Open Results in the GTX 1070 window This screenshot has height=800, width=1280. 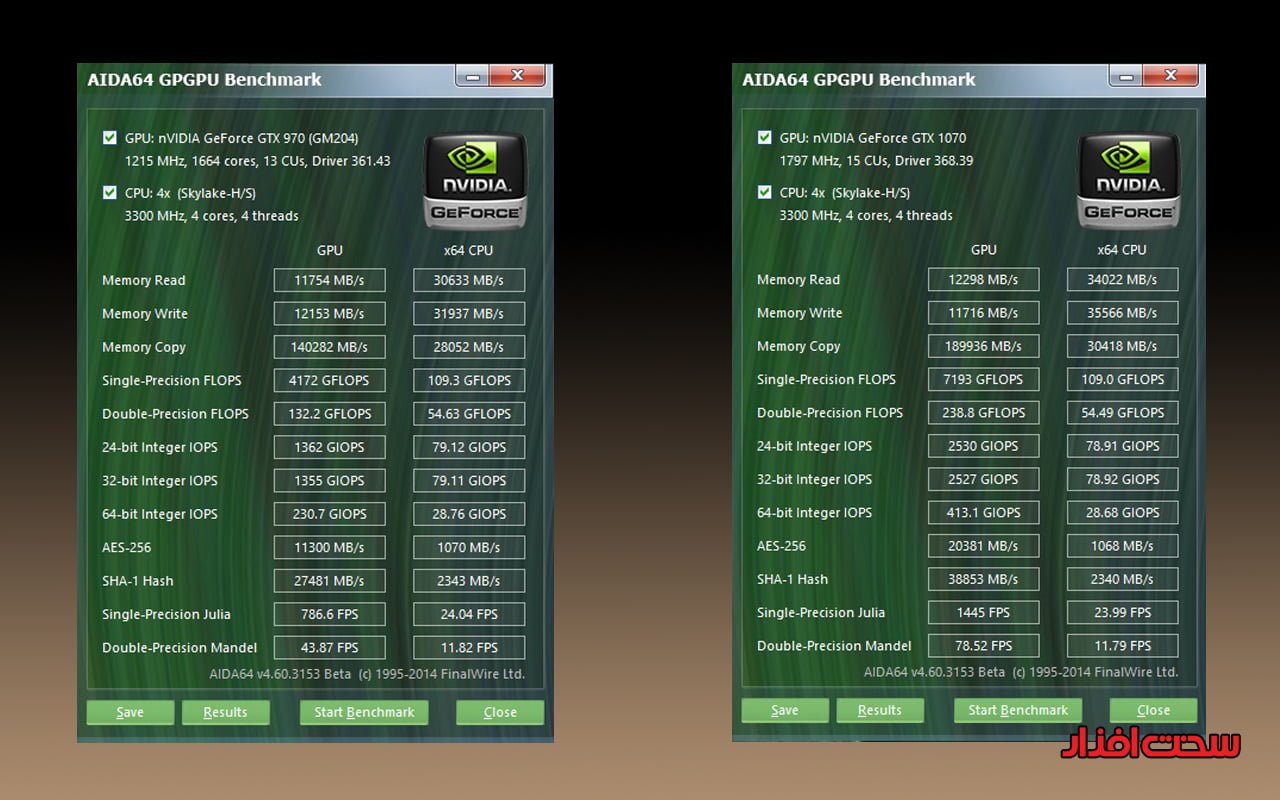pyautogui.click(x=880, y=710)
